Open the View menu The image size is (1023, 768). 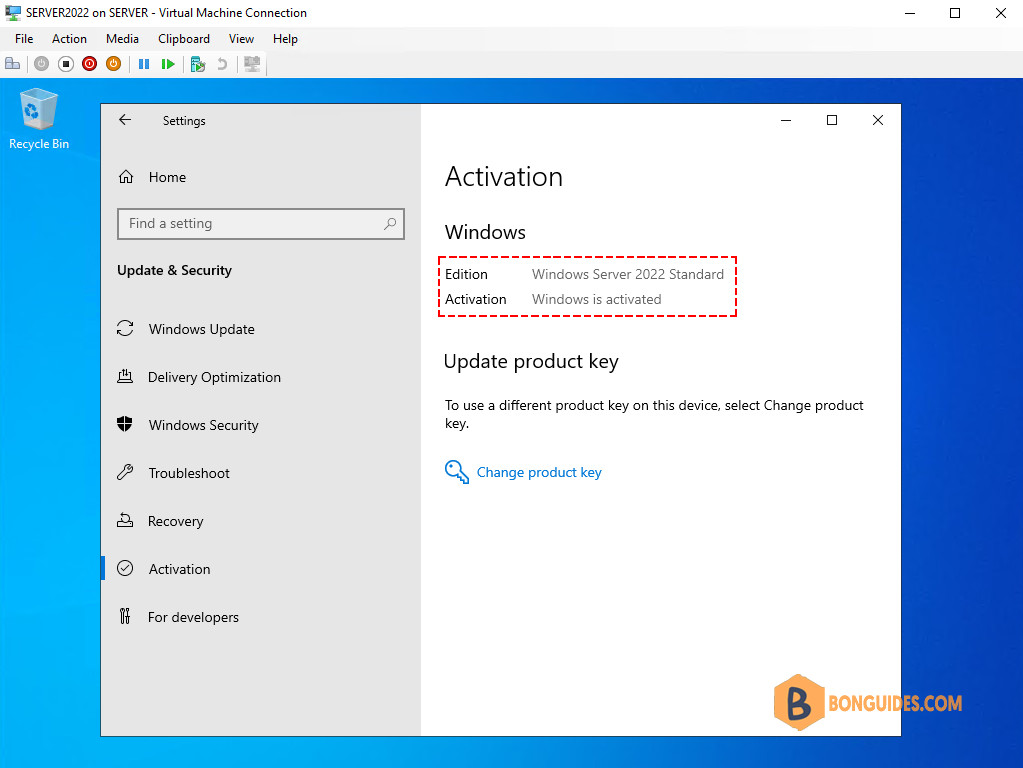[241, 38]
